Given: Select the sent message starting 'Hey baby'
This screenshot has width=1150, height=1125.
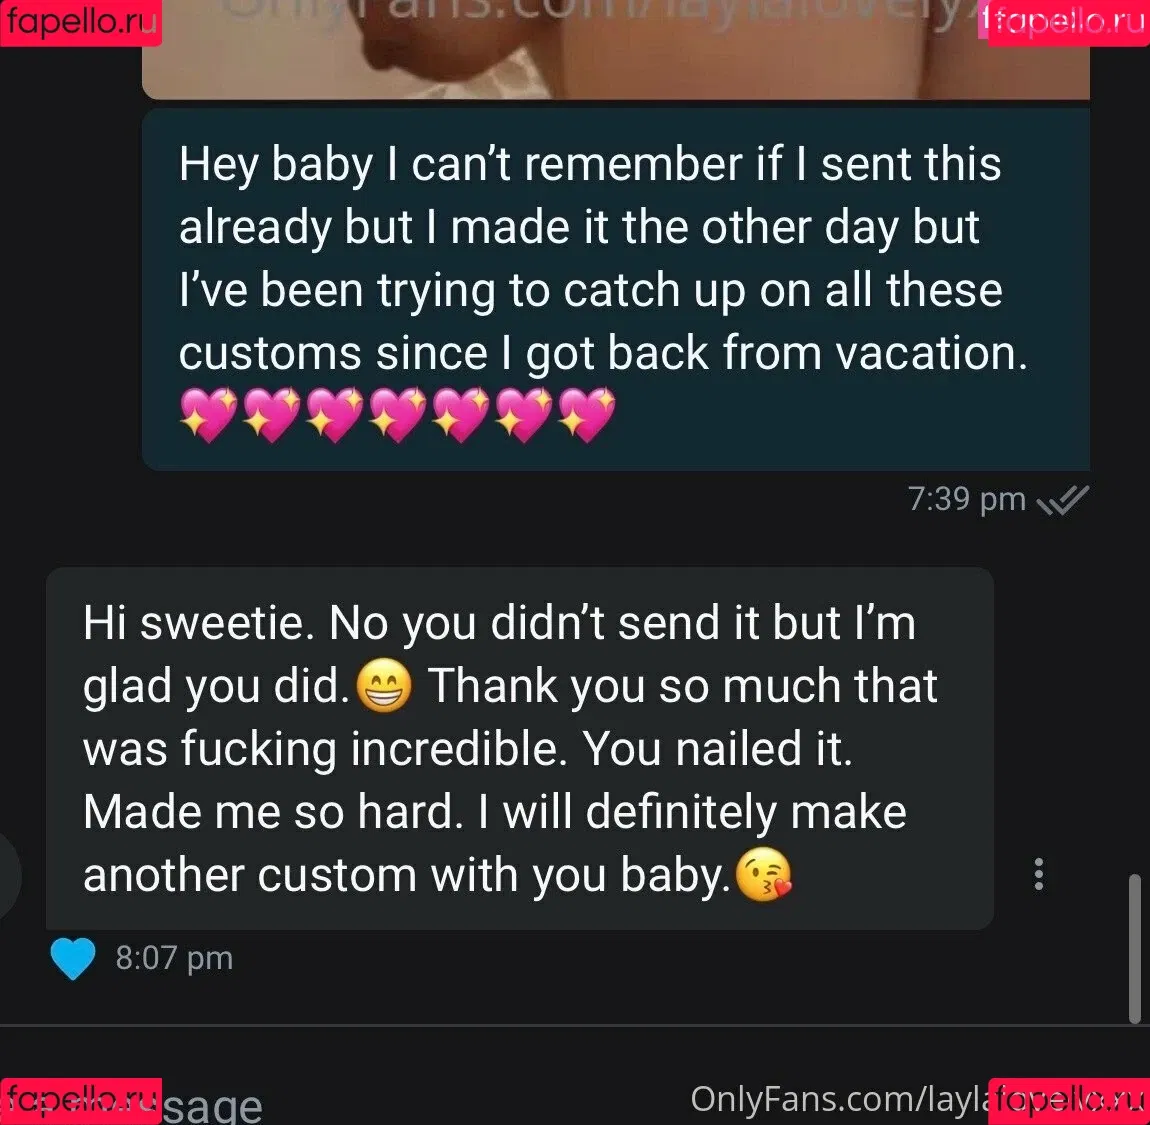Looking at the screenshot, I should click(x=615, y=290).
